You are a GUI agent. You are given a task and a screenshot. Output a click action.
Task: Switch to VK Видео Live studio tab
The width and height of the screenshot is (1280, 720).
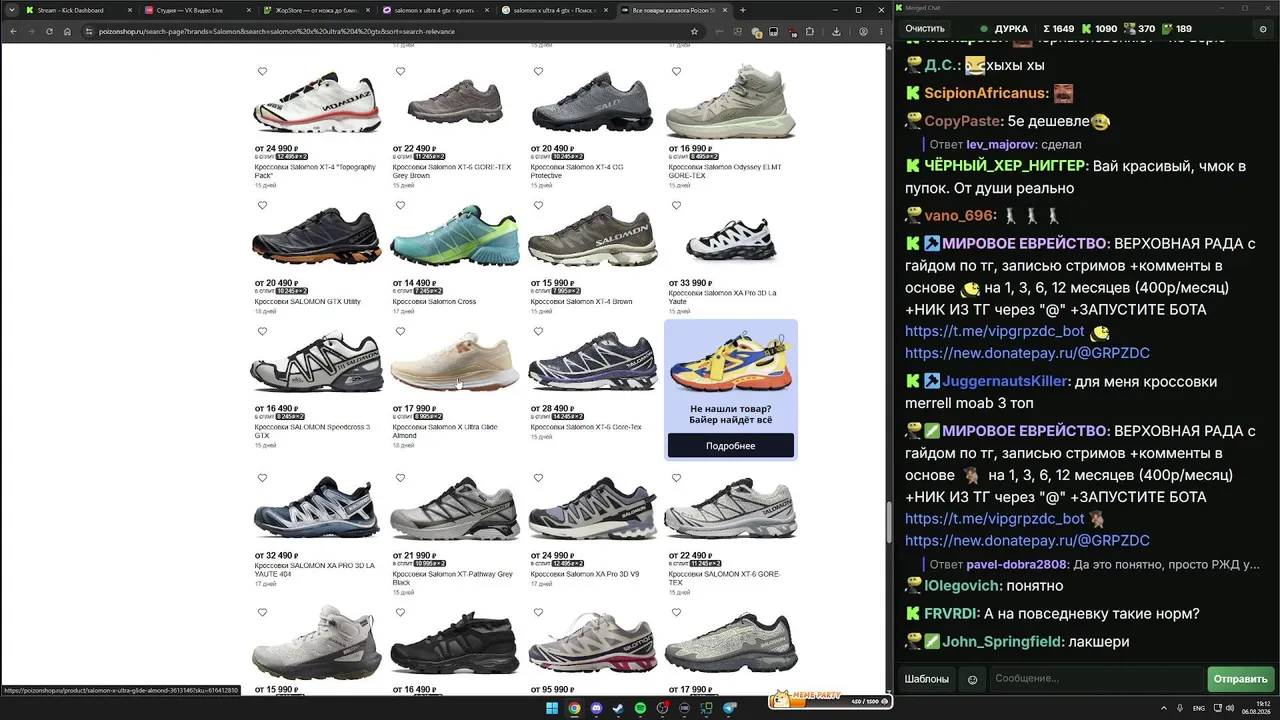click(x=195, y=10)
